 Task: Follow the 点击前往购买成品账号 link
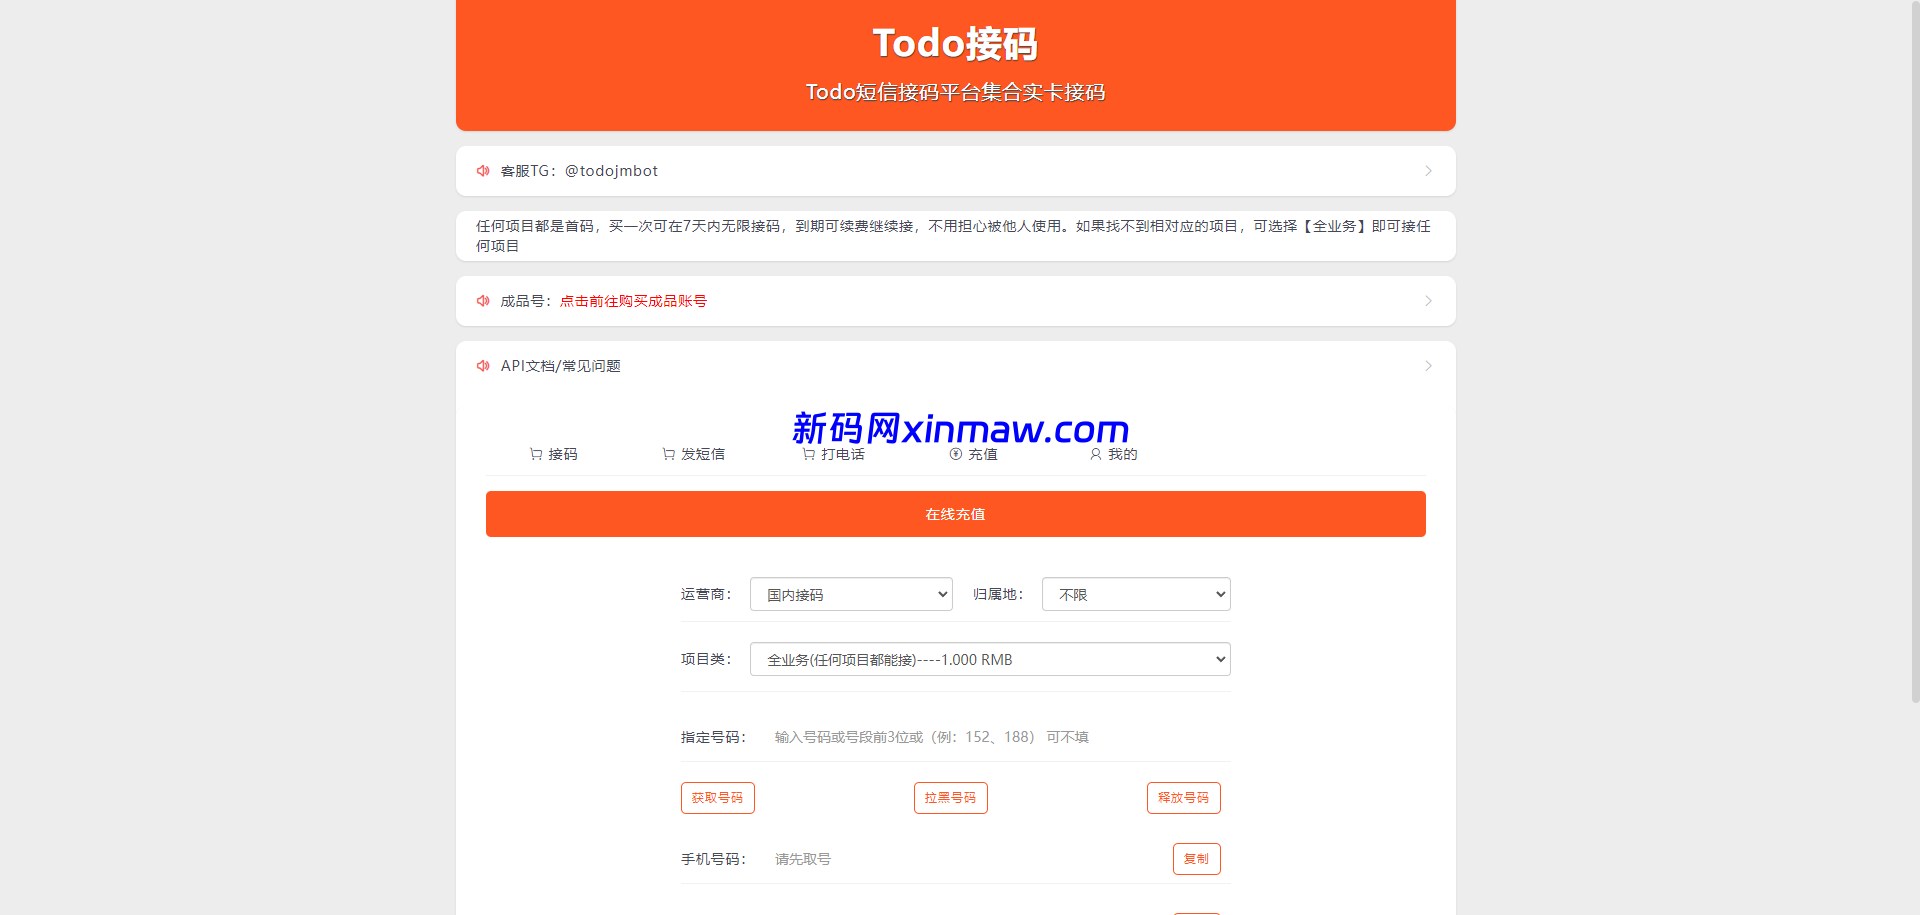point(633,301)
